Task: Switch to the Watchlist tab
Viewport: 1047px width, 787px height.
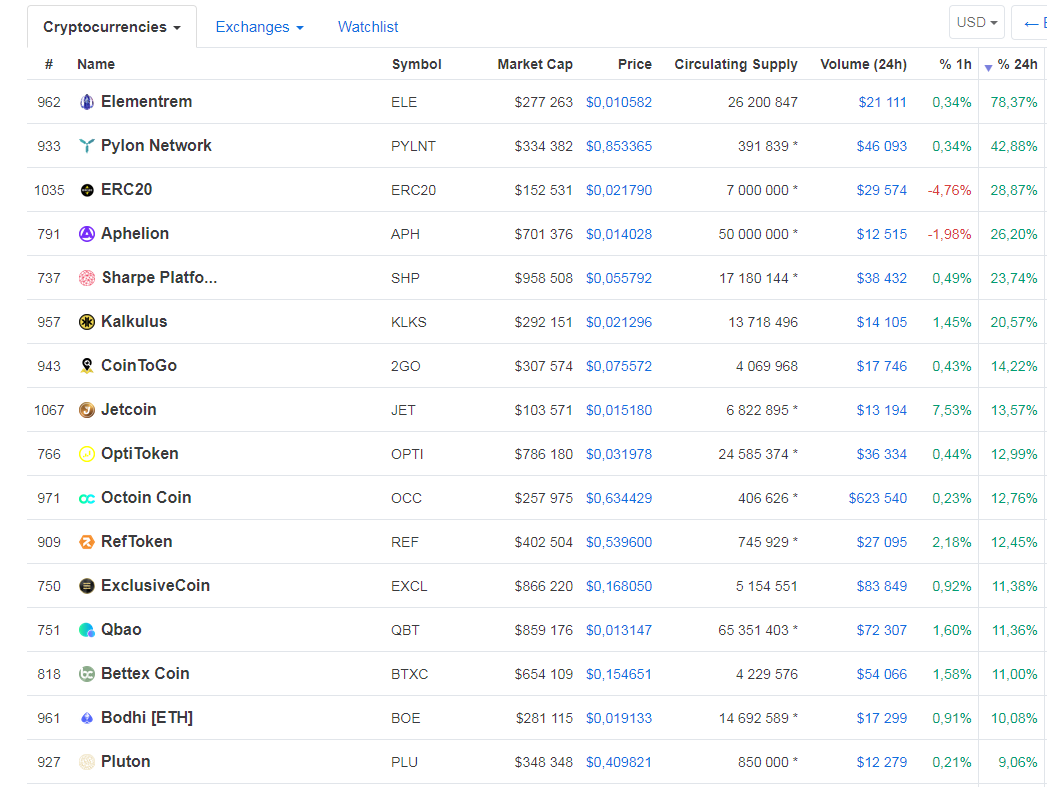Action: pyautogui.click(x=368, y=27)
